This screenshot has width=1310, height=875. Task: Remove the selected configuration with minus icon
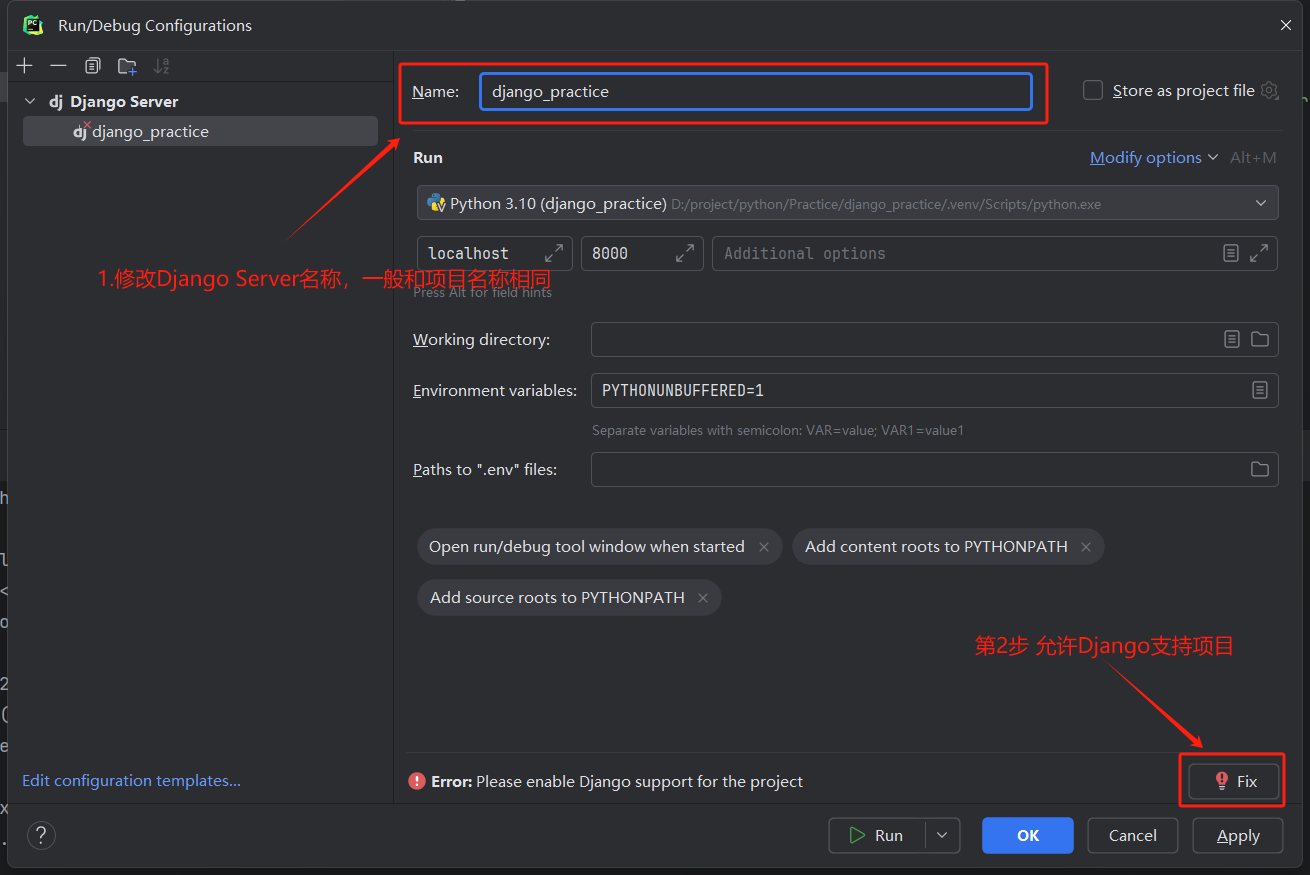click(x=58, y=66)
